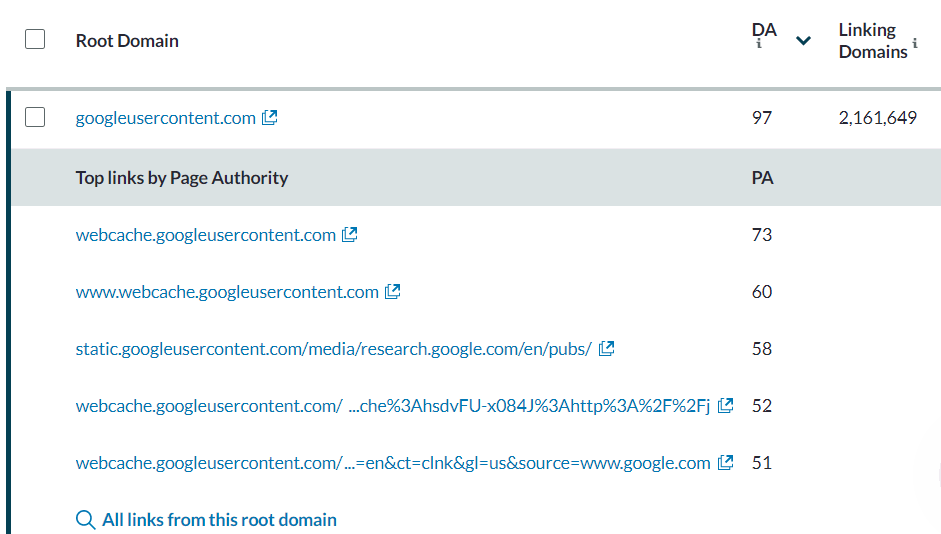Screen dimensions: 941x534
Task: Click external-link icon next to www.webcache.googleusercontent.com
Action: tap(393, 292)
